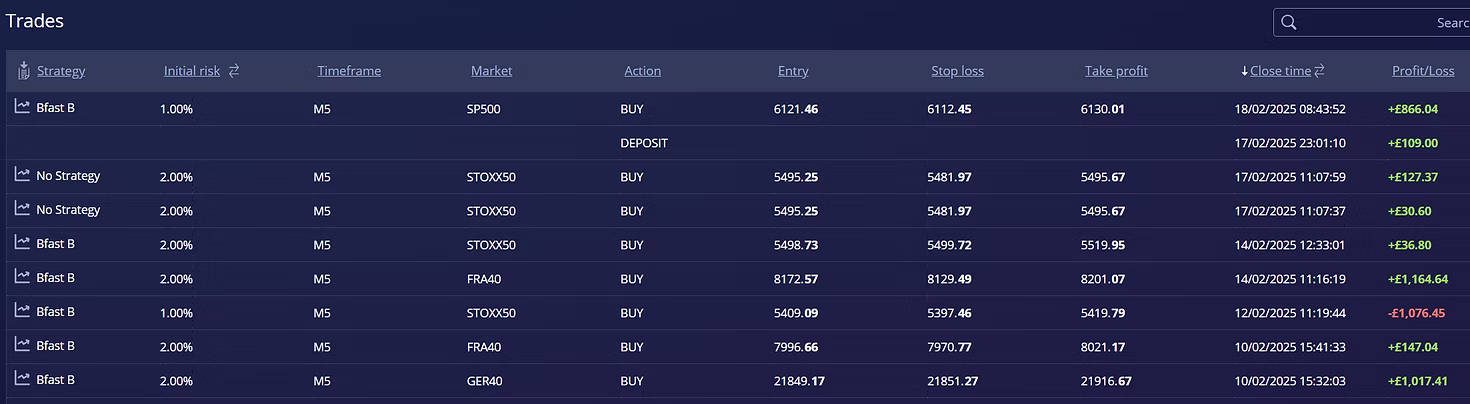
Task: Open chart icon for 8172.57 FRA40 trade
Action: tap(22, 277)
